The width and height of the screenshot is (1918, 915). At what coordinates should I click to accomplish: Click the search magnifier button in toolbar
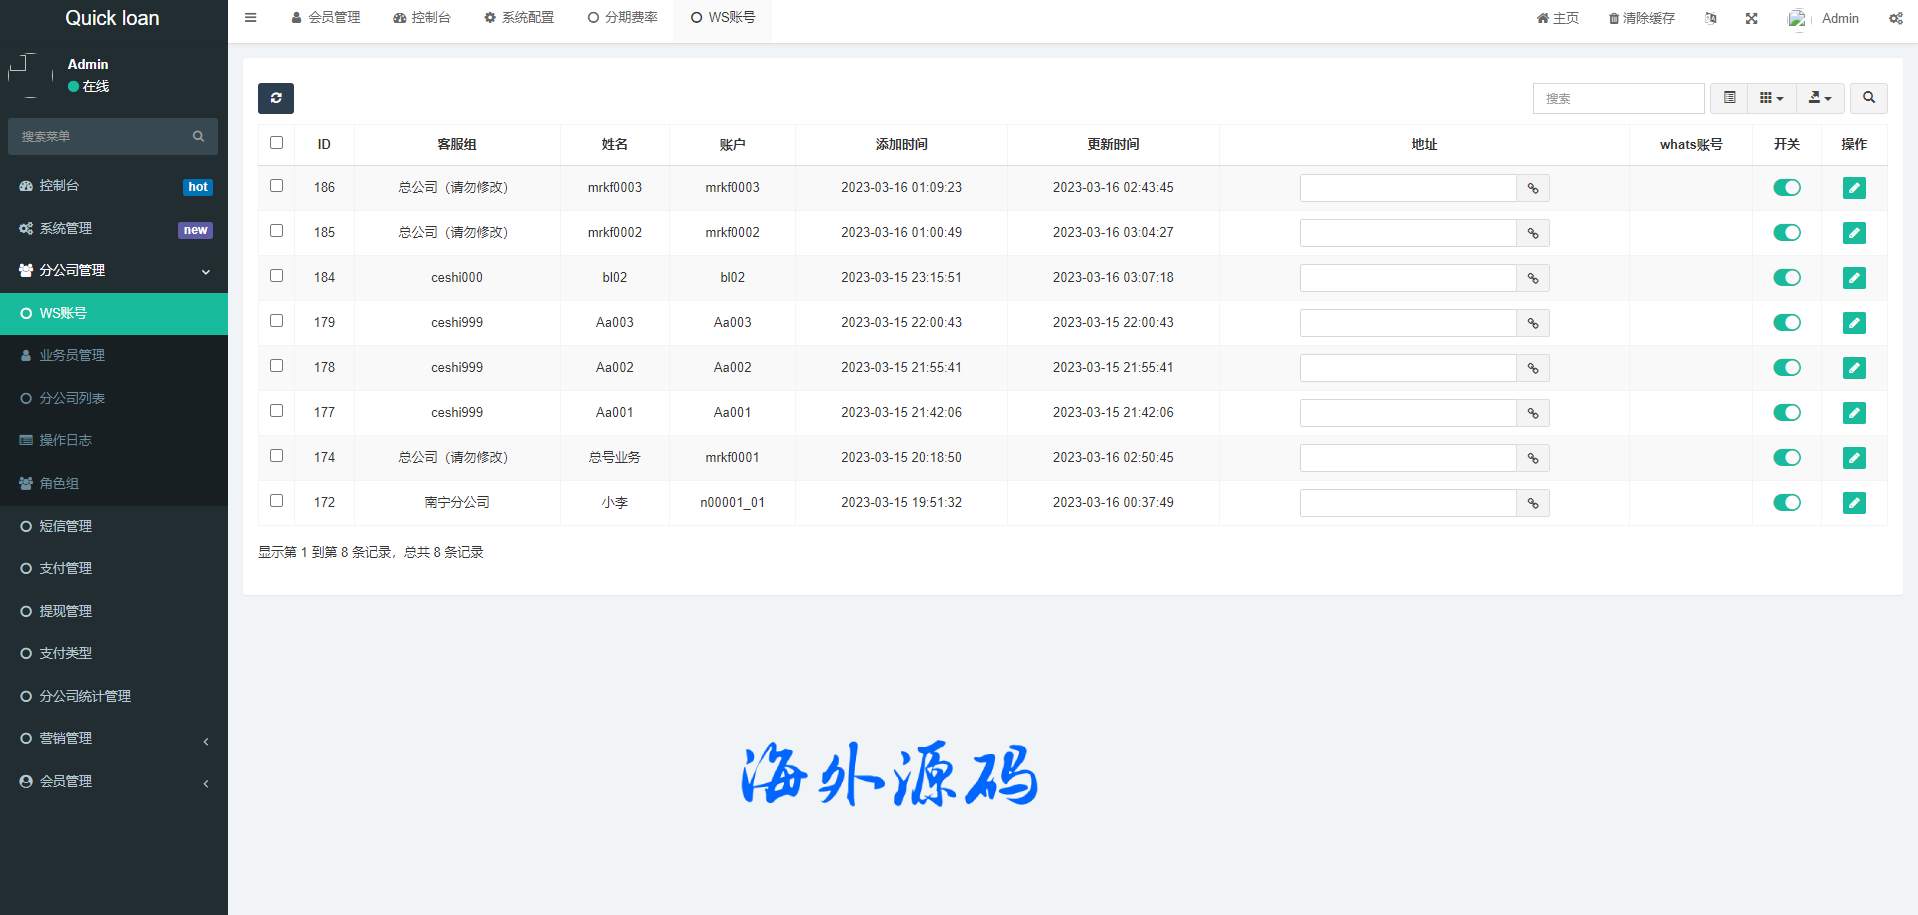tap(1868, 98)
